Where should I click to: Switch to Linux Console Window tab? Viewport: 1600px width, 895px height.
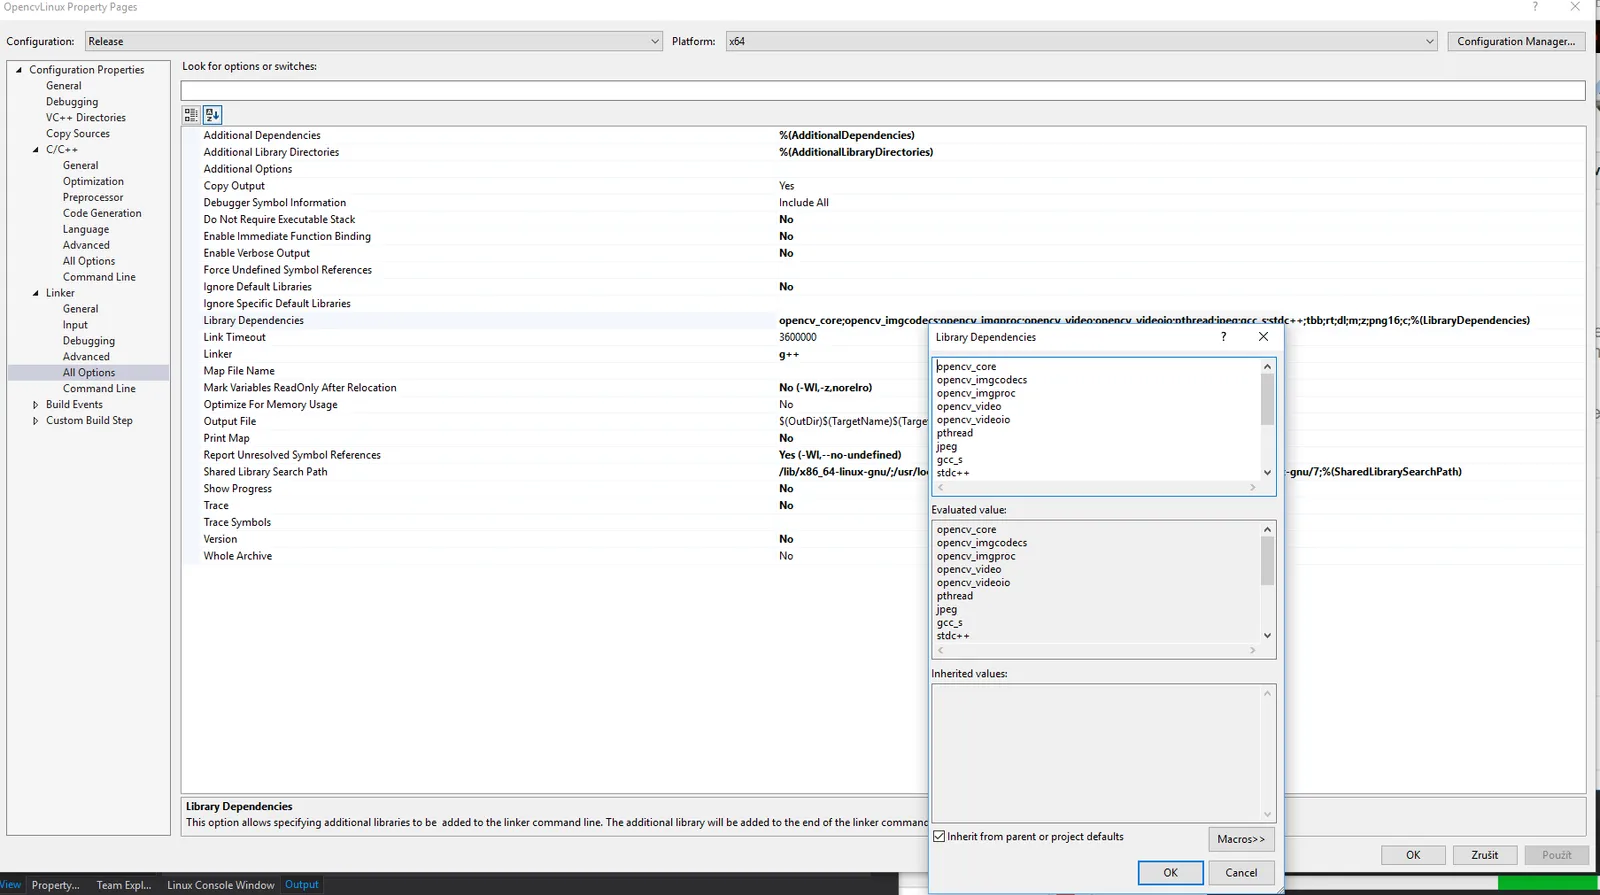click(220, 885)
